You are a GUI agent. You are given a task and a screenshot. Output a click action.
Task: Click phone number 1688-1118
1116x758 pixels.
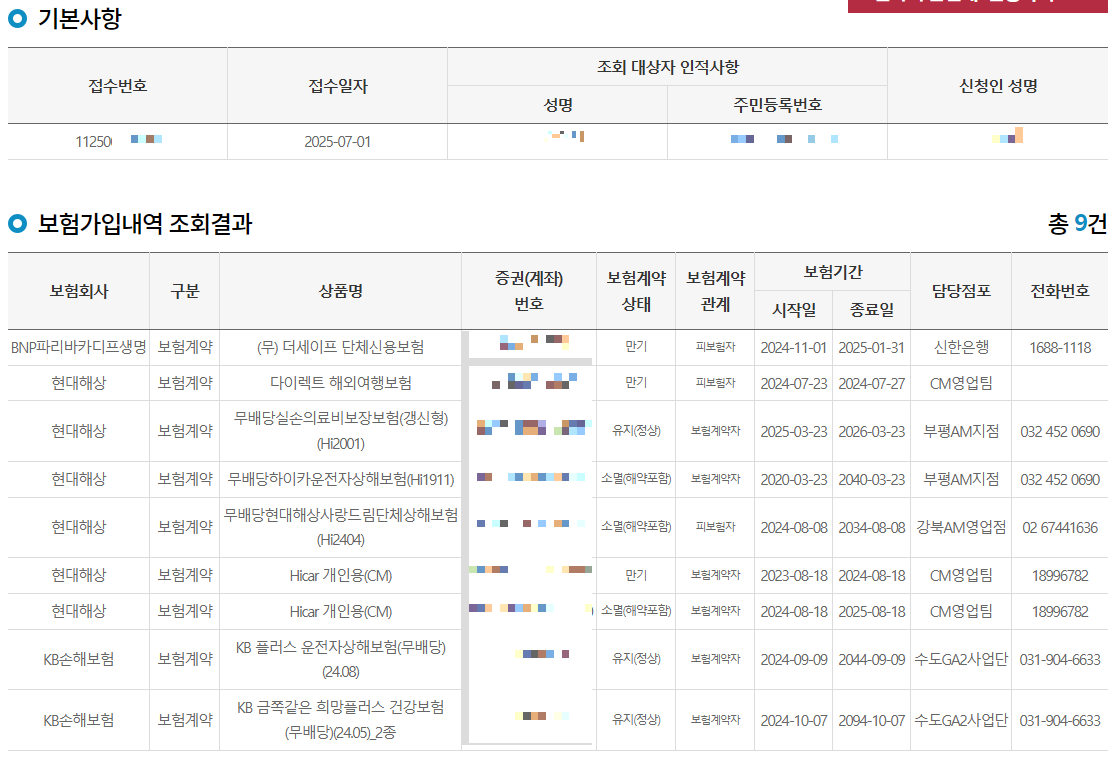pos(1060,347)
